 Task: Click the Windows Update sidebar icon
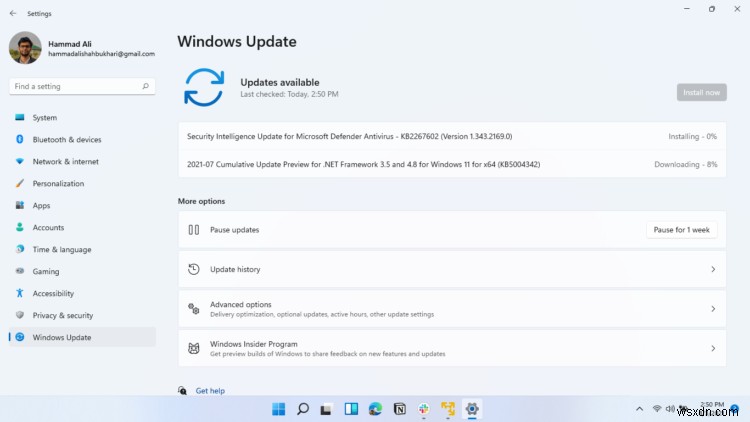pyautogui.click(x=20, y=337)
